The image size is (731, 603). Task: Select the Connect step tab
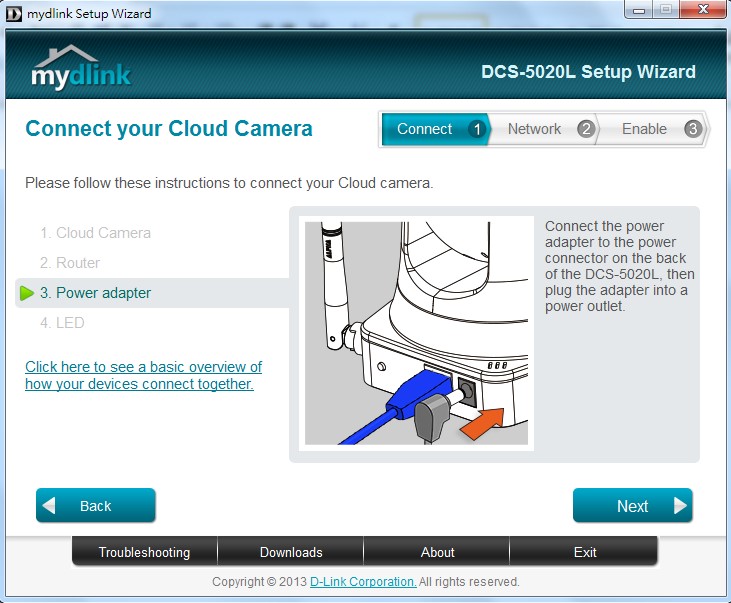coord(435,129)
